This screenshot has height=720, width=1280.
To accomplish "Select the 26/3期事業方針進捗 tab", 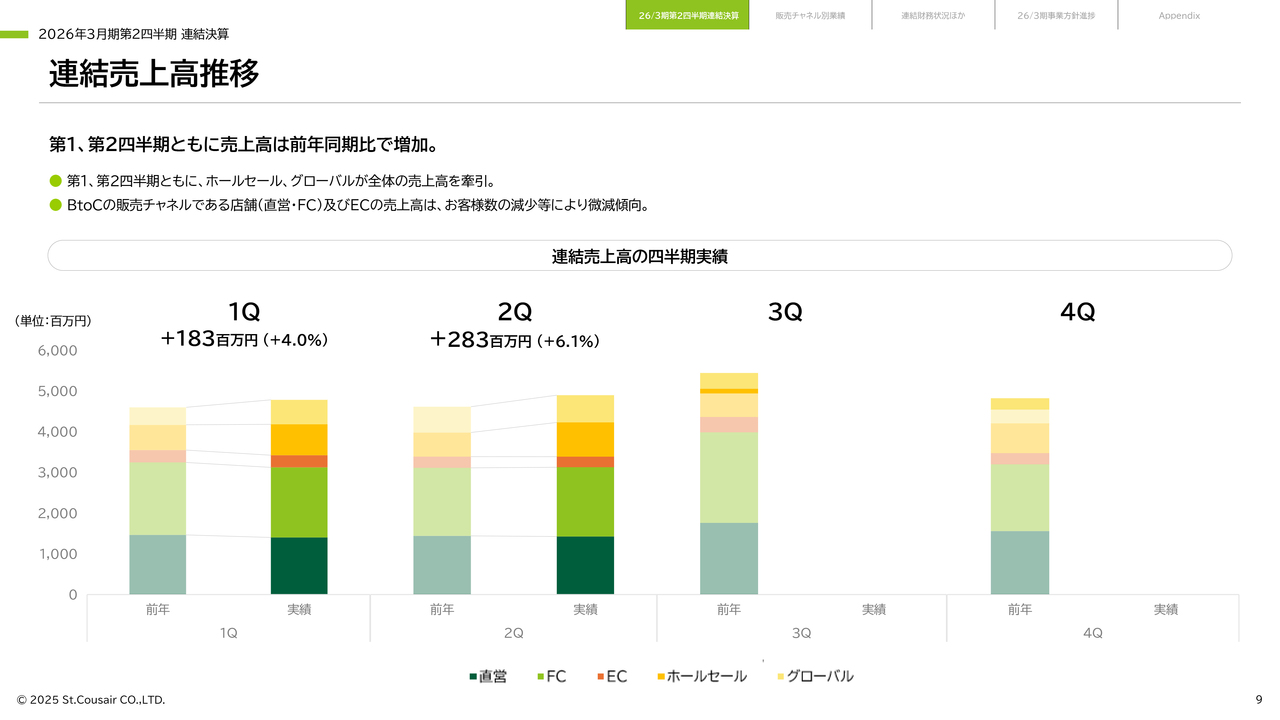I will coord(1056,15).
